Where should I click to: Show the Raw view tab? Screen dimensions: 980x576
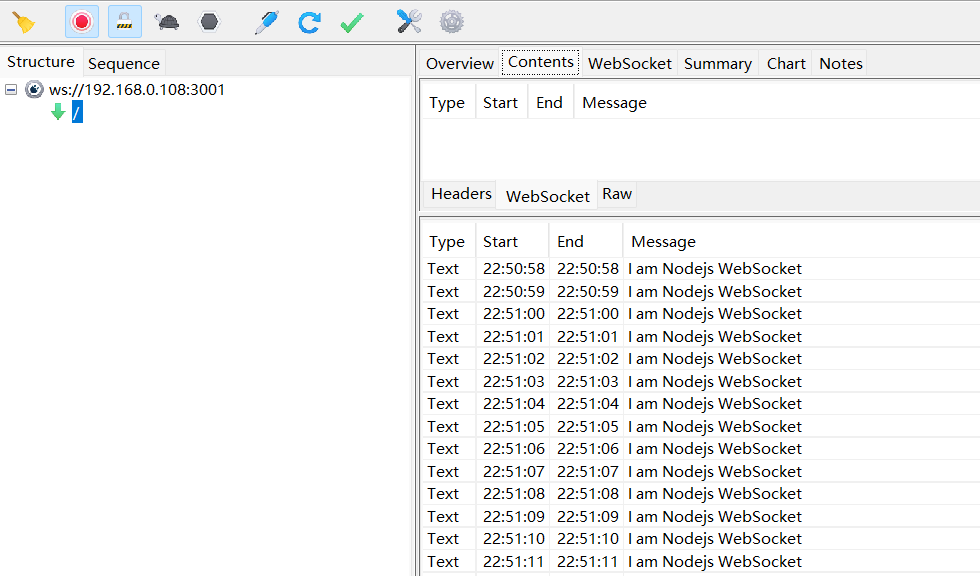[x=617, y=194]
